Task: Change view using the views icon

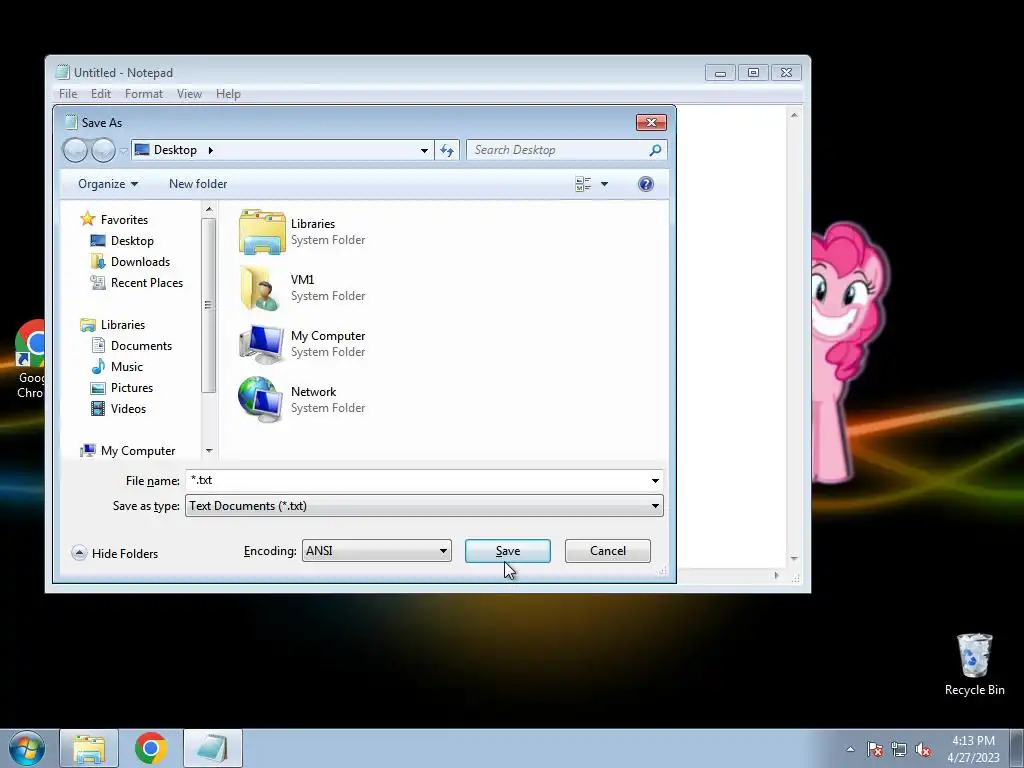Action: click(x=583, y=184)
